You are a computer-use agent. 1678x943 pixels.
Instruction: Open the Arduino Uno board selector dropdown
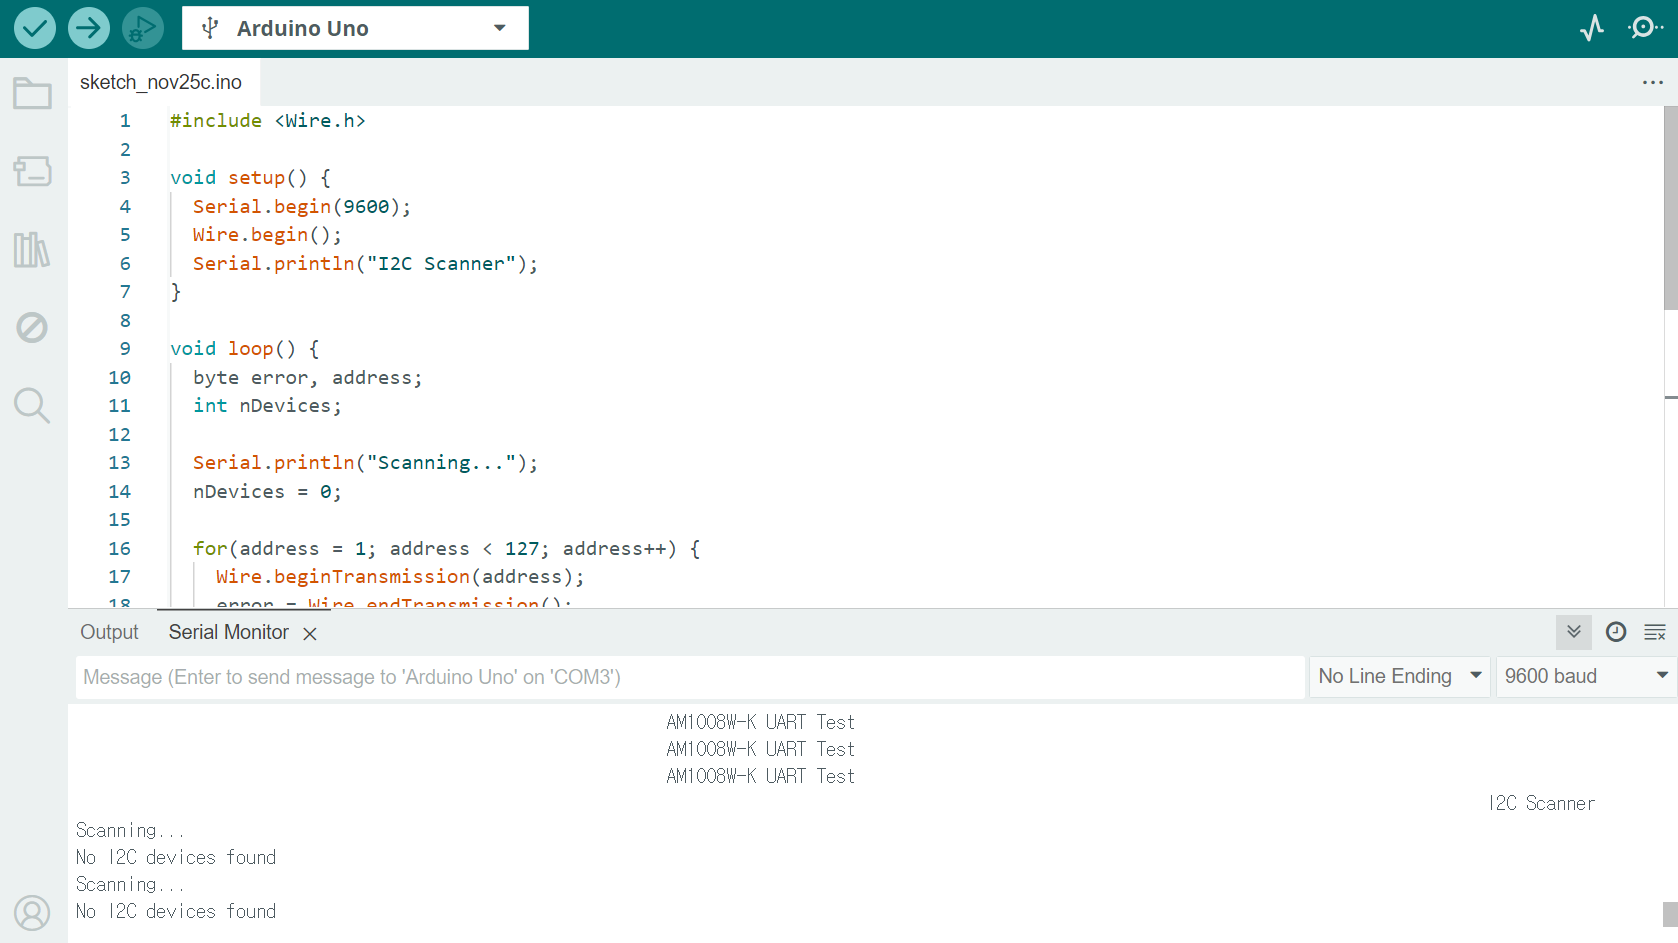pyautogui.click(x=355, y=28)
